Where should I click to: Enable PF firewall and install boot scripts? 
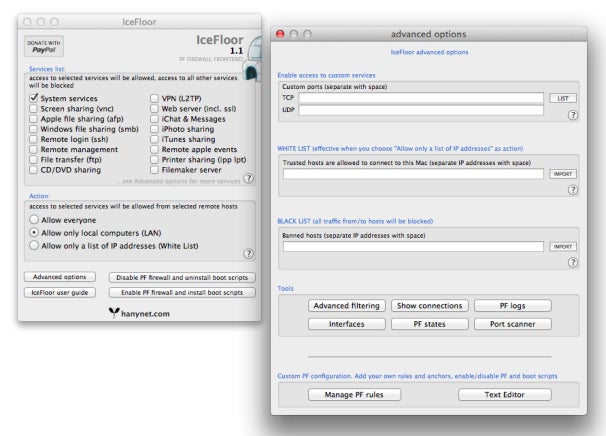coord(182,293)
